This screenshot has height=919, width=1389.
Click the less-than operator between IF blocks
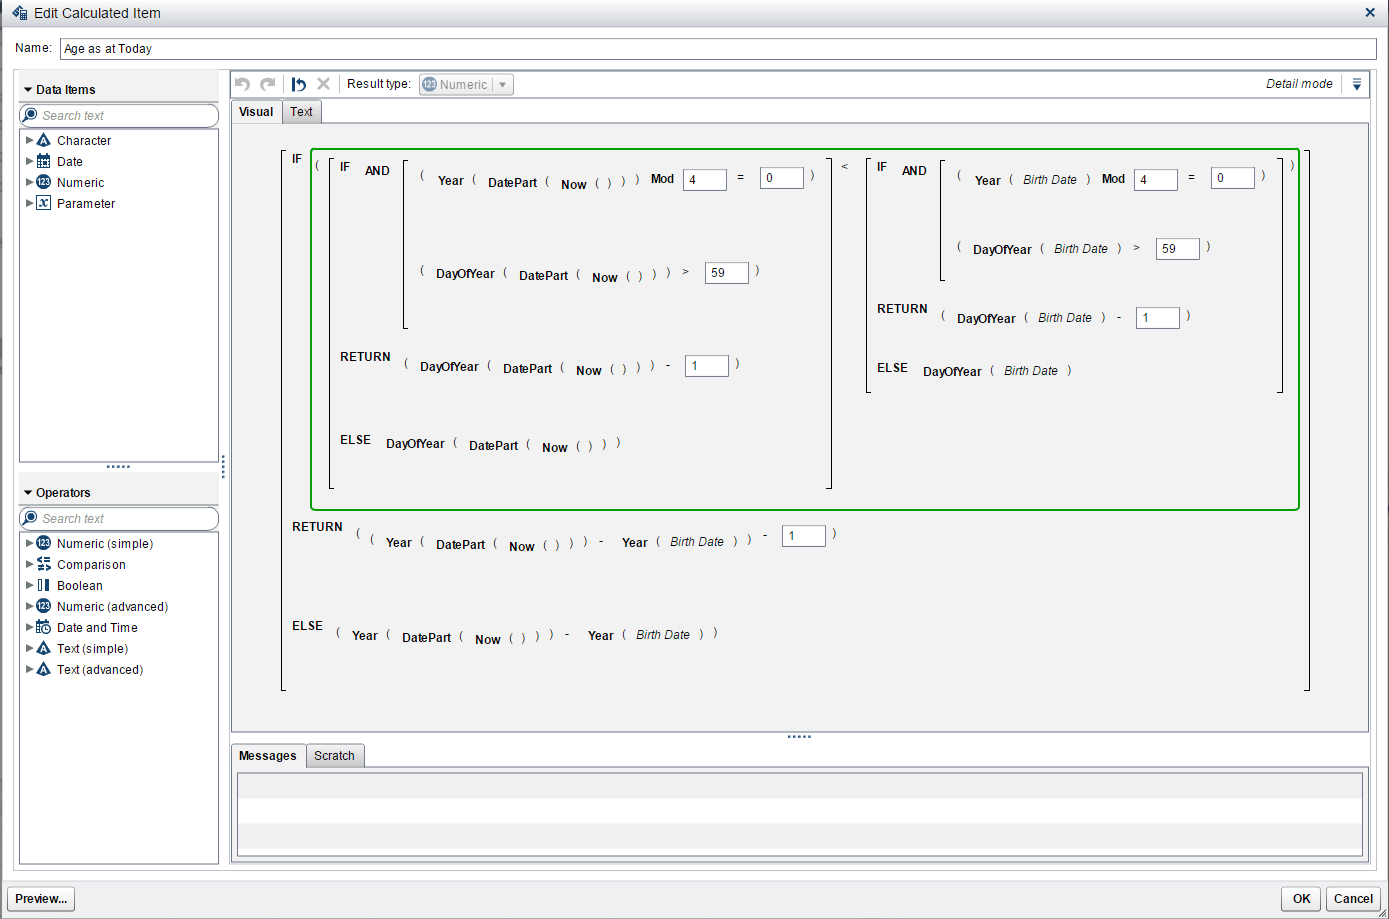pyautogui.click(x=844, y=166)
